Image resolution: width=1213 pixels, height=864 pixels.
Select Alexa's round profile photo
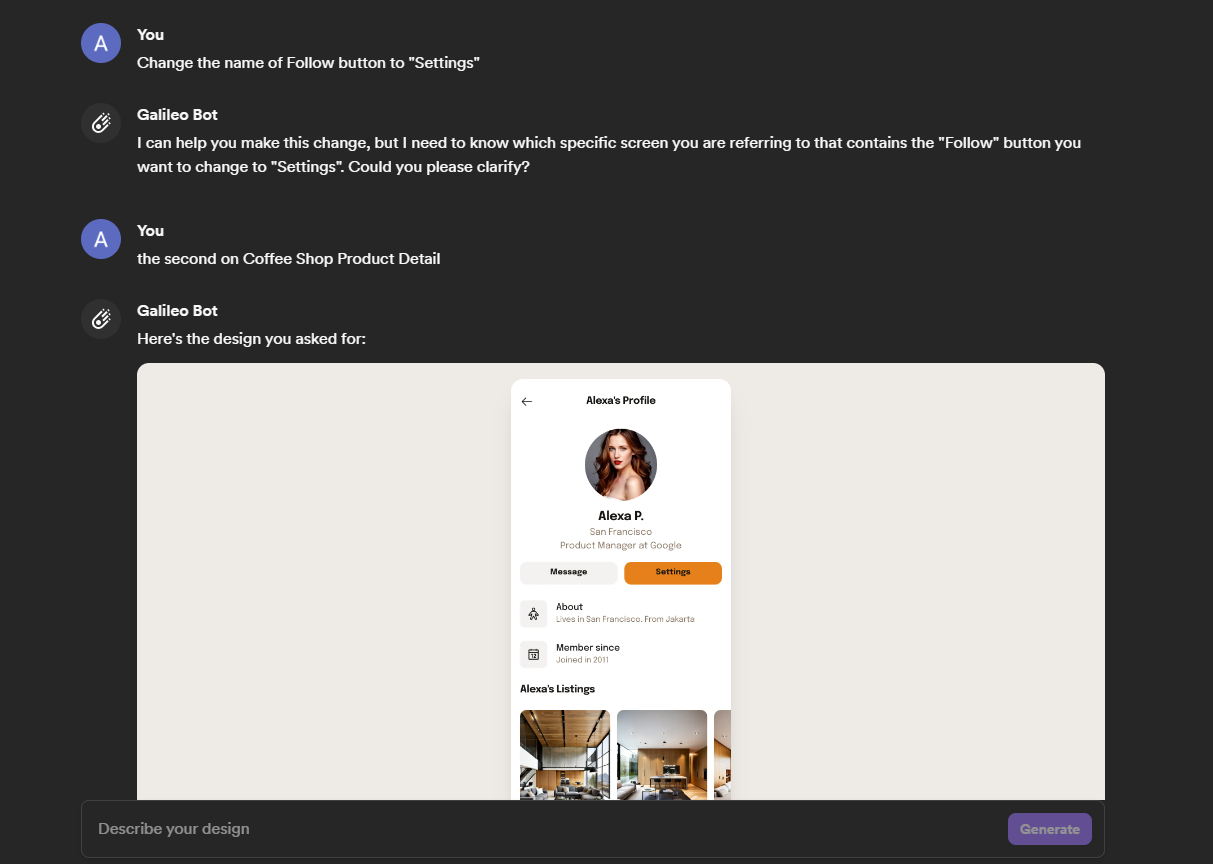click(620, 465)
